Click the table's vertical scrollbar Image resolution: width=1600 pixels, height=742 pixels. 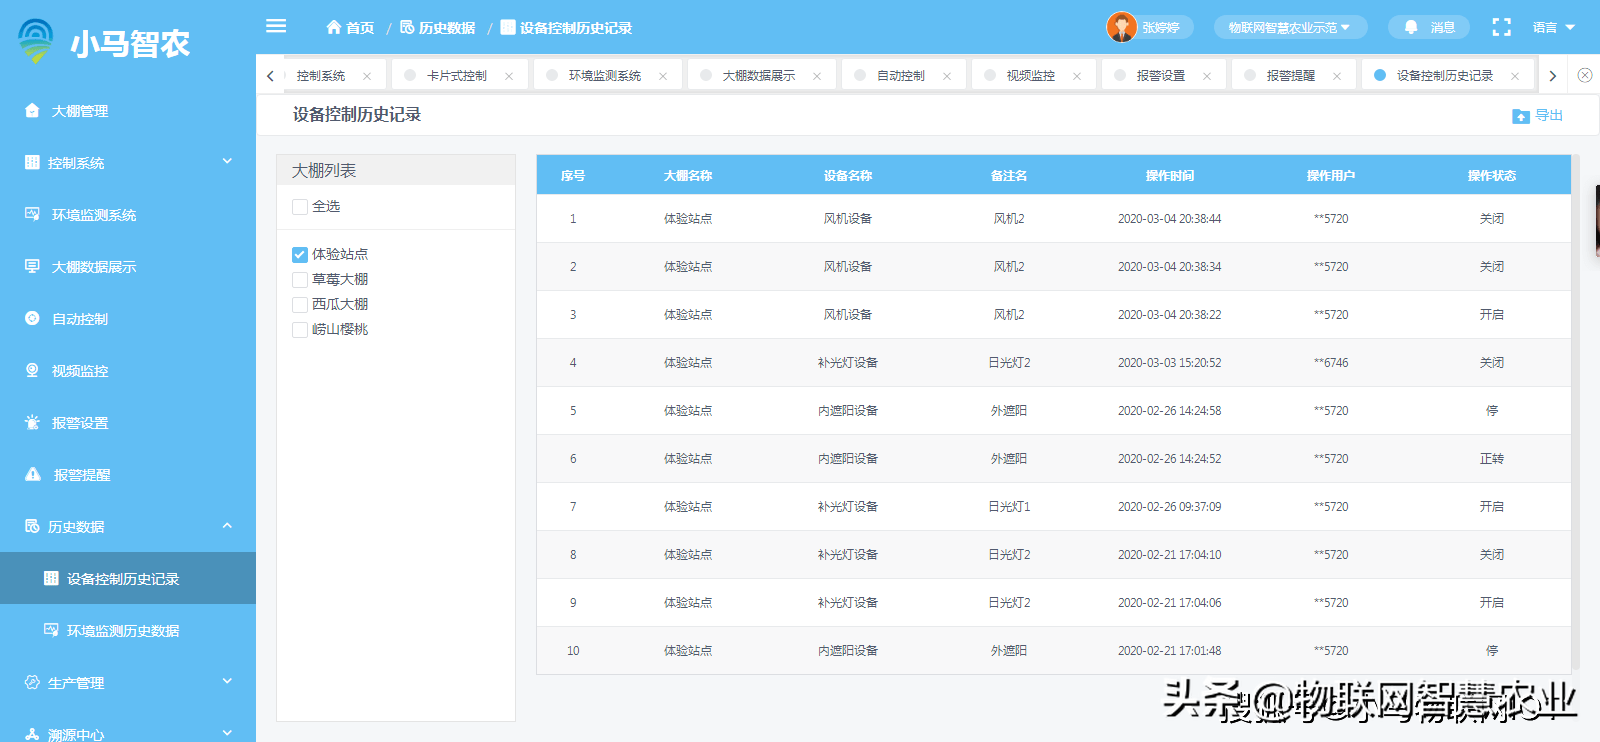pos(1575,400)
